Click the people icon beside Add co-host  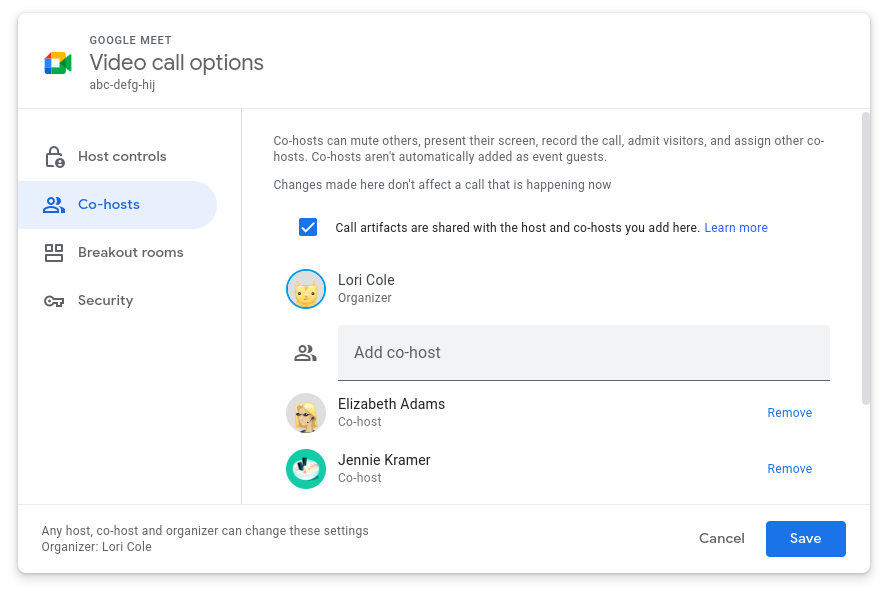306,353
